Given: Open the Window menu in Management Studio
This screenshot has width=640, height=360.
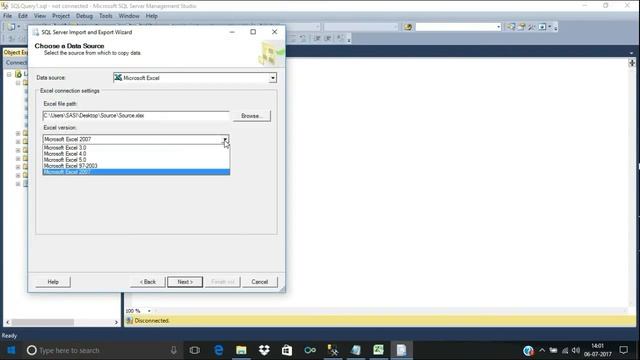Looking at the screenshot, I should [129, 16].
